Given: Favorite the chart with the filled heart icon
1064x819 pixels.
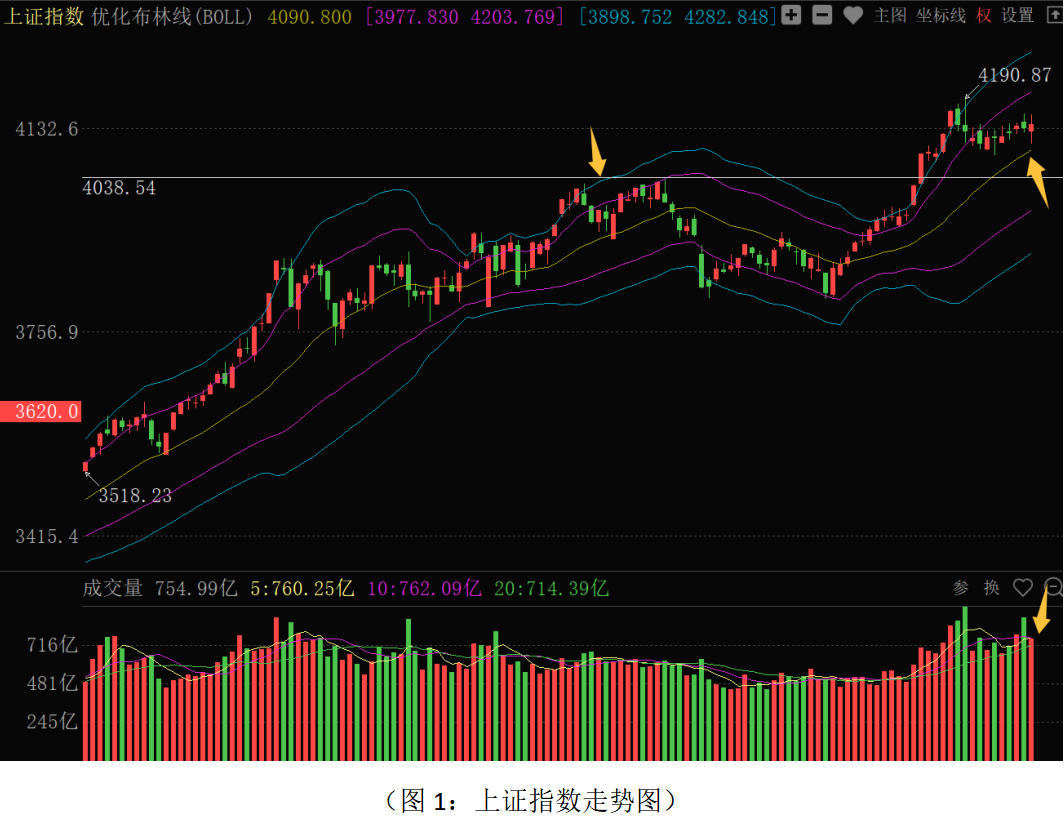Looking at the screenshot, I should (x=852, y=15).
